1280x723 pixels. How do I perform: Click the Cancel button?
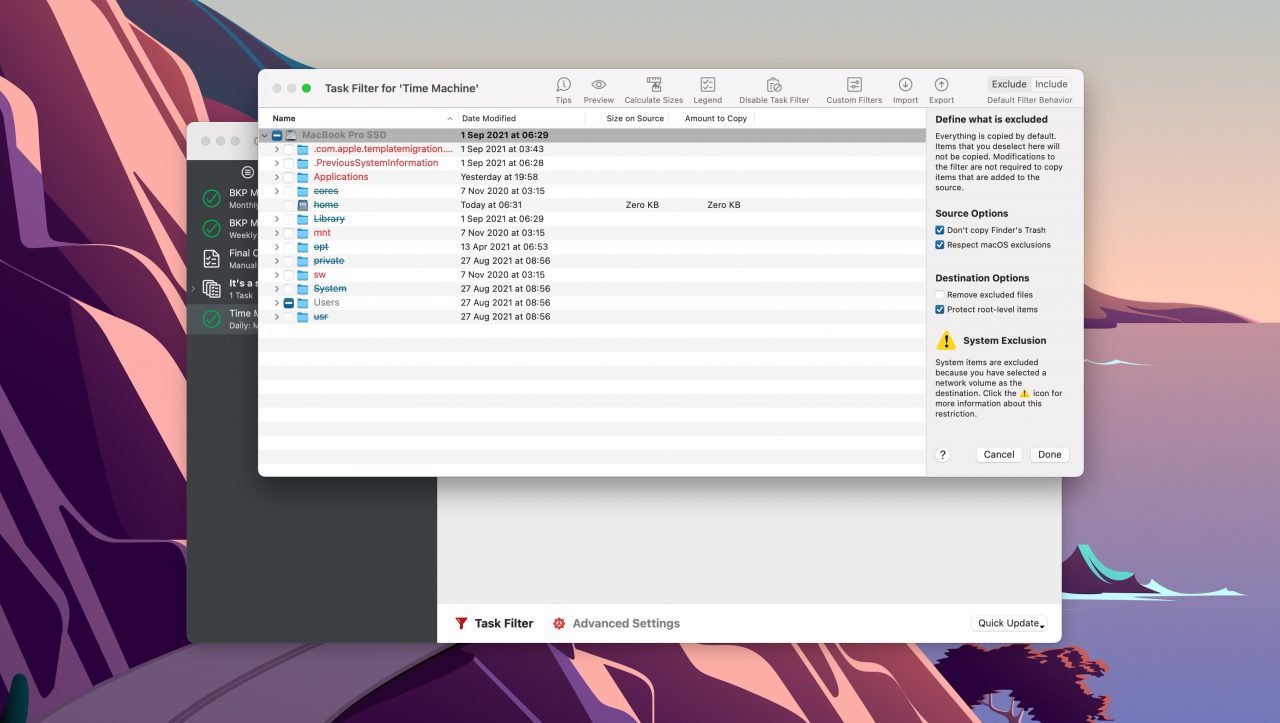coord(999,454)
